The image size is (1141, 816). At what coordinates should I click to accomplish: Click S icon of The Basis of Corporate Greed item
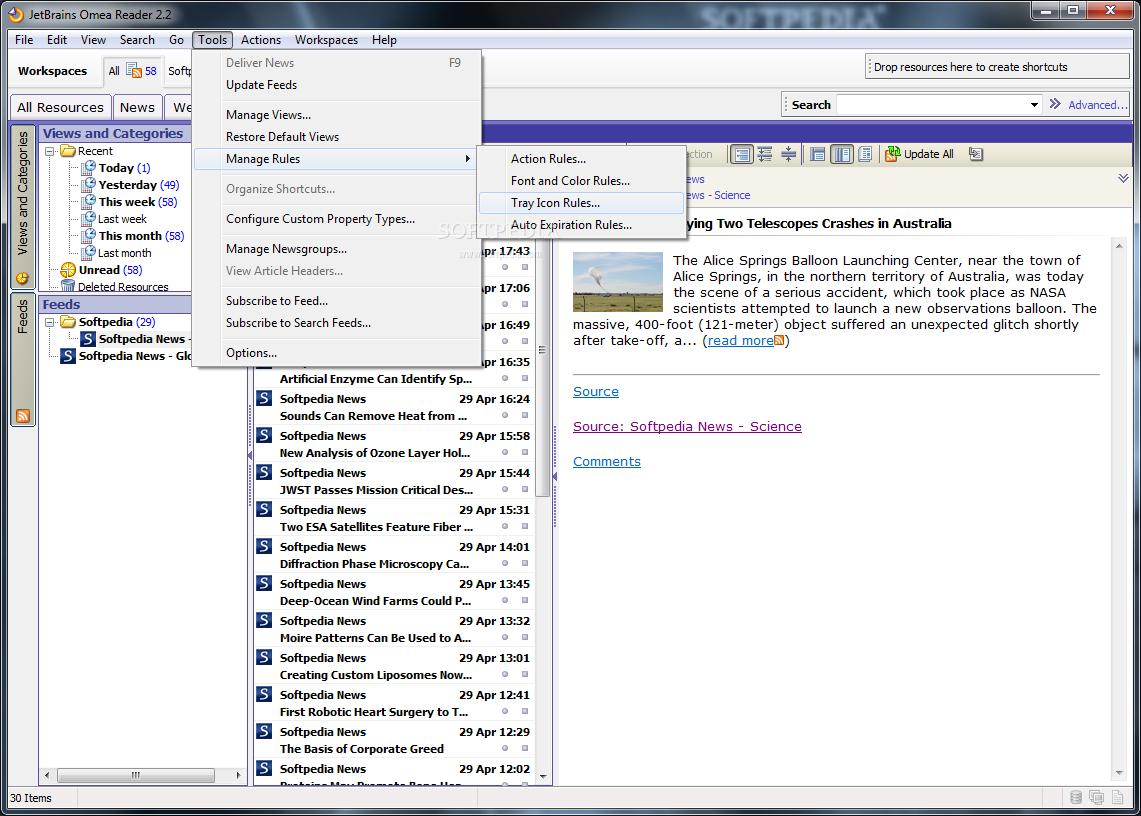click(264, 731)
